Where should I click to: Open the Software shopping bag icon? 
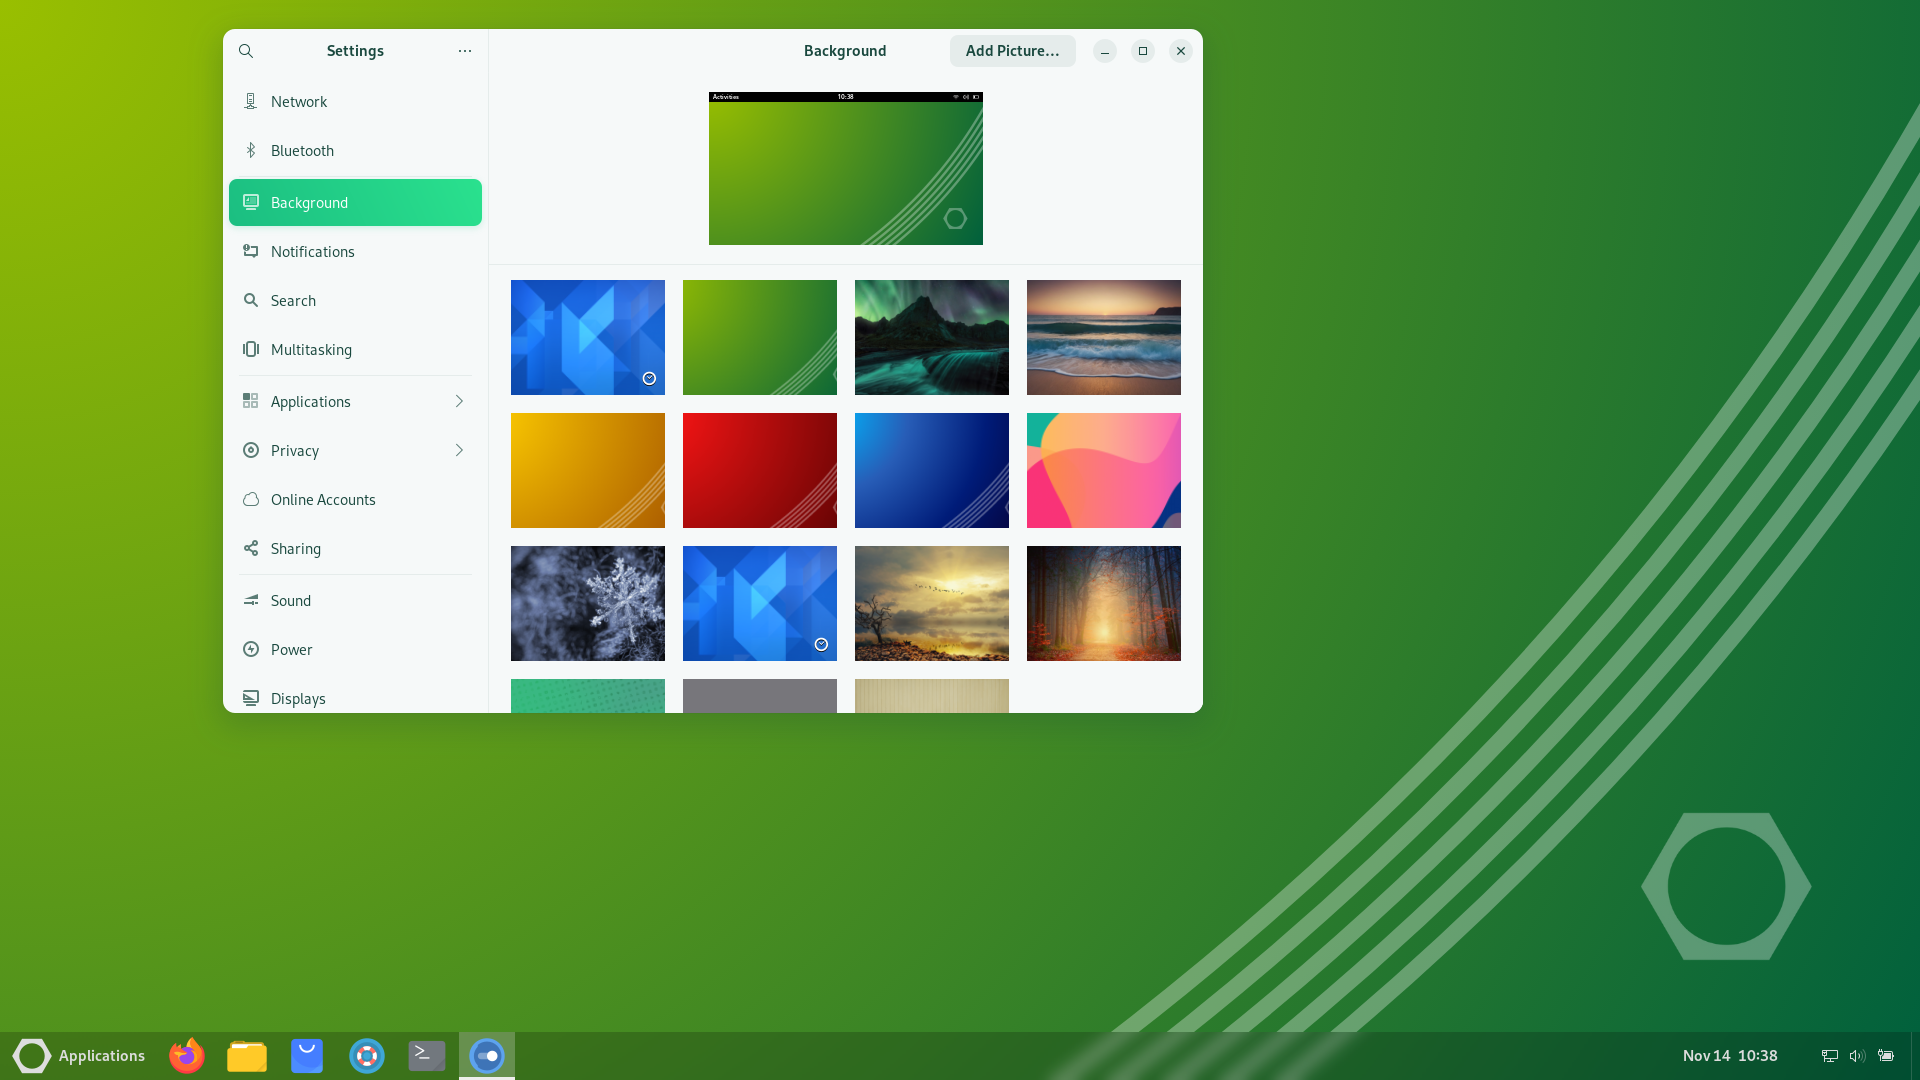coord(307,1056)
